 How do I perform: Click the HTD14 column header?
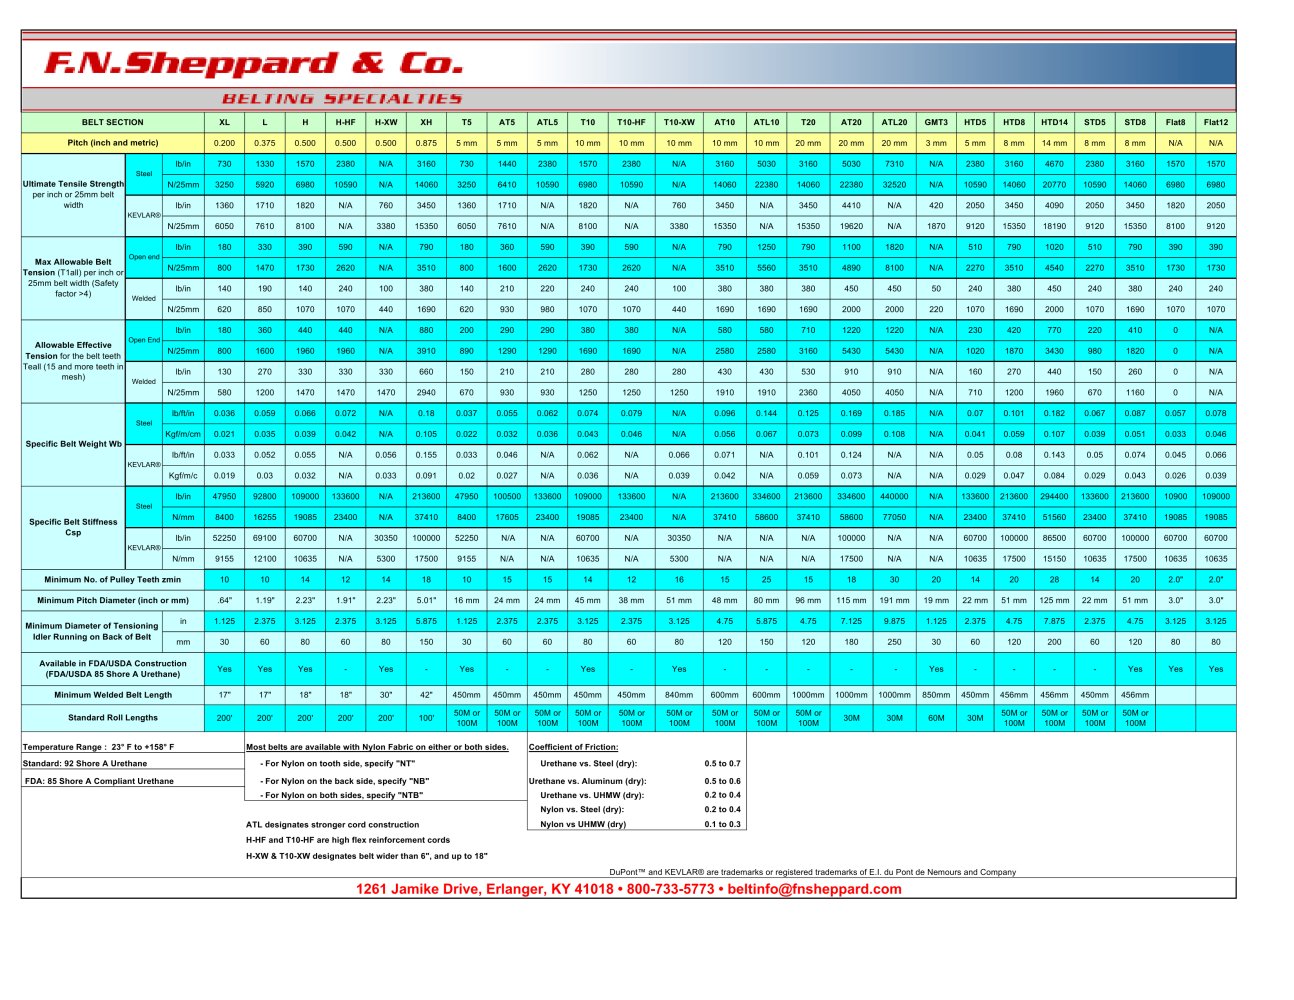click(x=1054, y=122)
